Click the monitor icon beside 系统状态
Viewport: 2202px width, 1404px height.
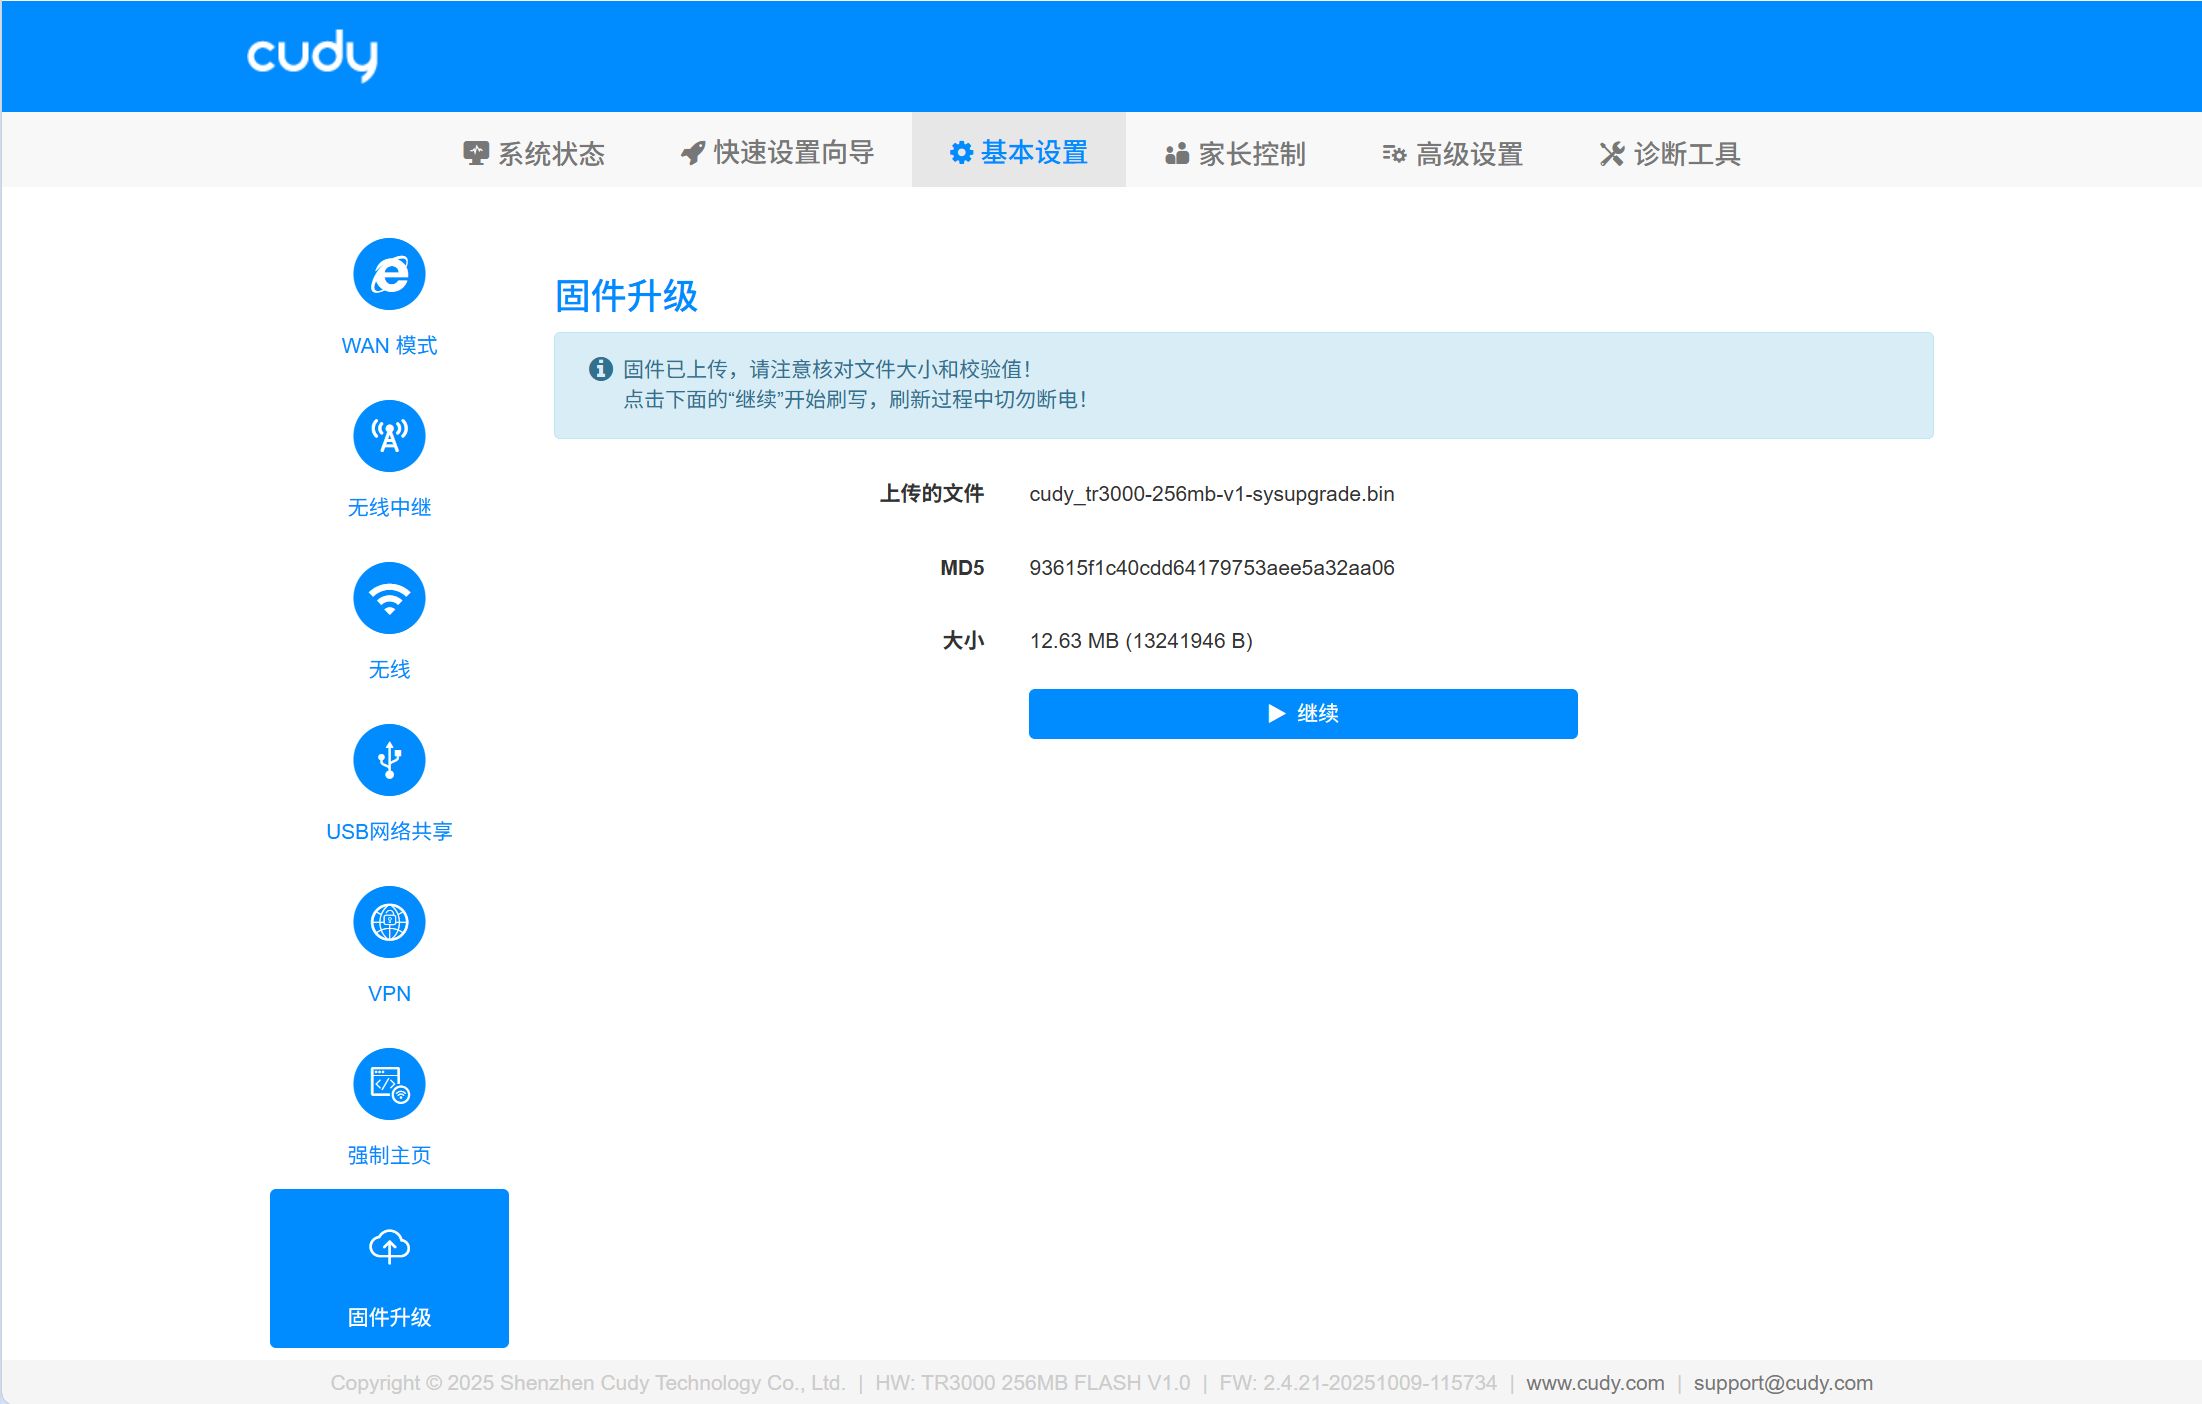(476, 153)
